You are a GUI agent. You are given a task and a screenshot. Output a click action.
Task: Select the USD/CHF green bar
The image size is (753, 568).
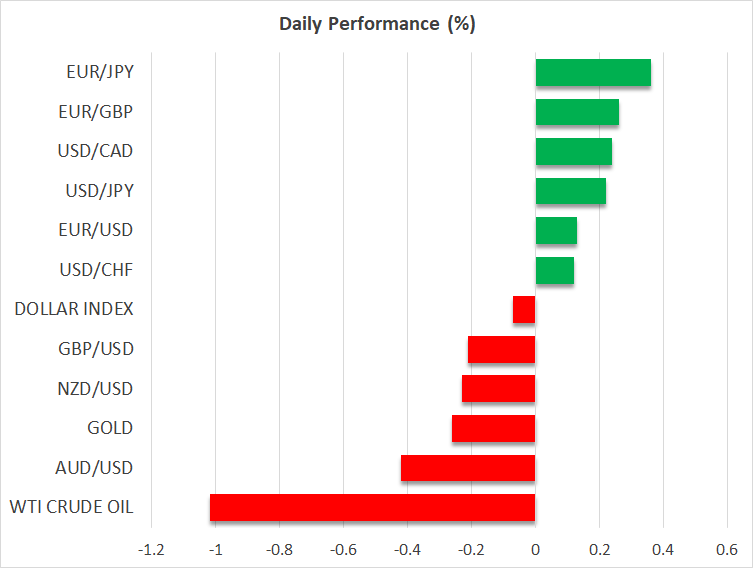click(555, 270)
